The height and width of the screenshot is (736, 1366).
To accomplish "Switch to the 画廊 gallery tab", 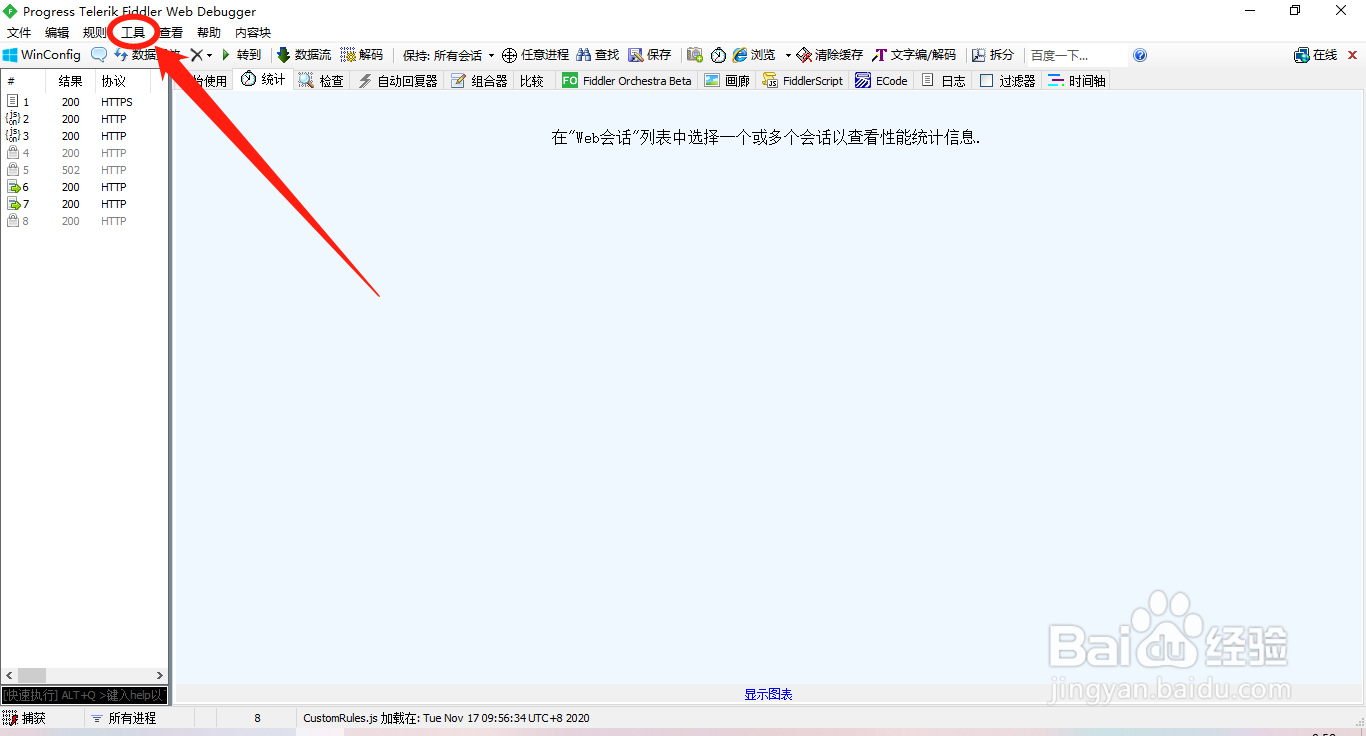I will tap(727, 81).
